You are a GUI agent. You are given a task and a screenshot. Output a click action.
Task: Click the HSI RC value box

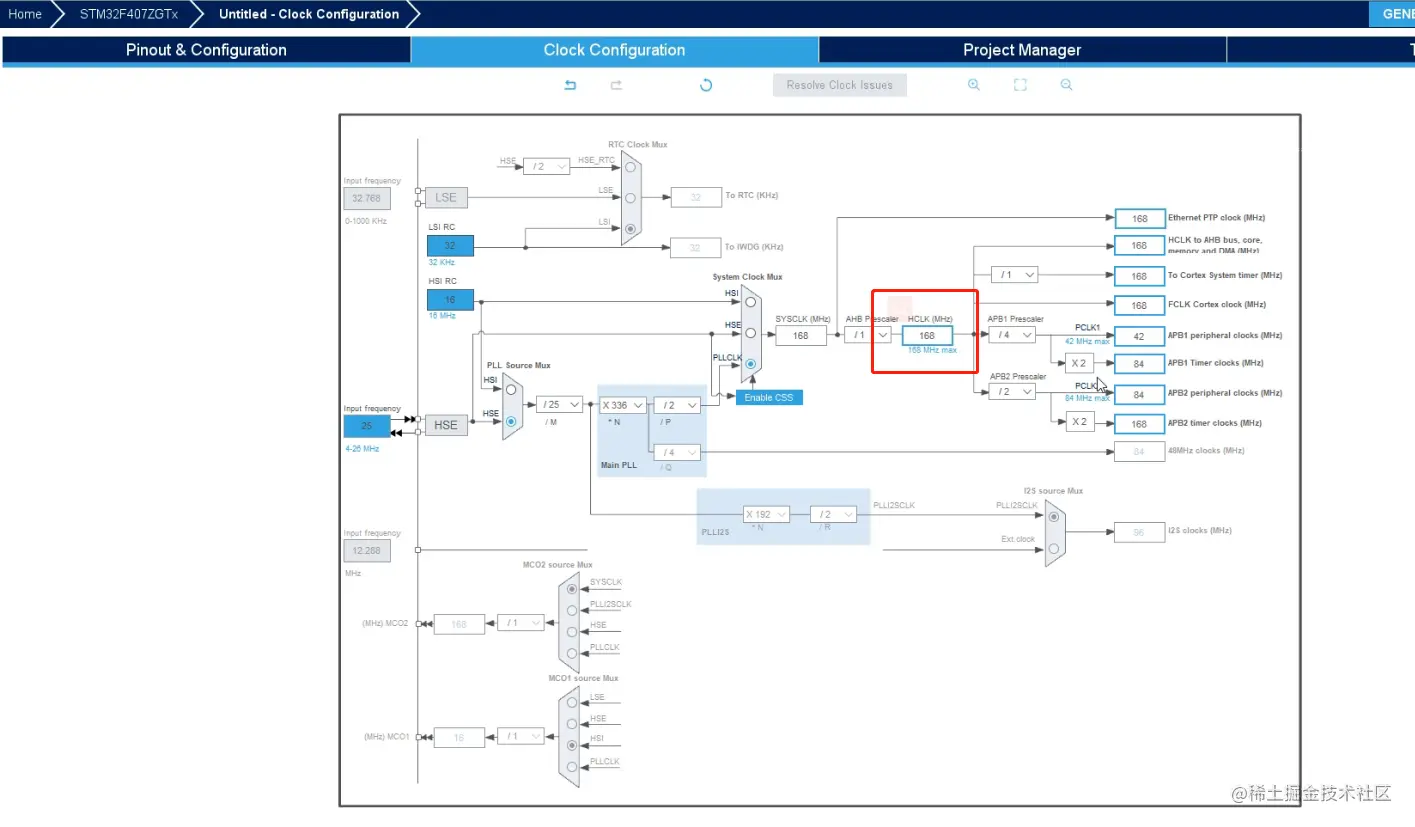[x=450, y=300]
